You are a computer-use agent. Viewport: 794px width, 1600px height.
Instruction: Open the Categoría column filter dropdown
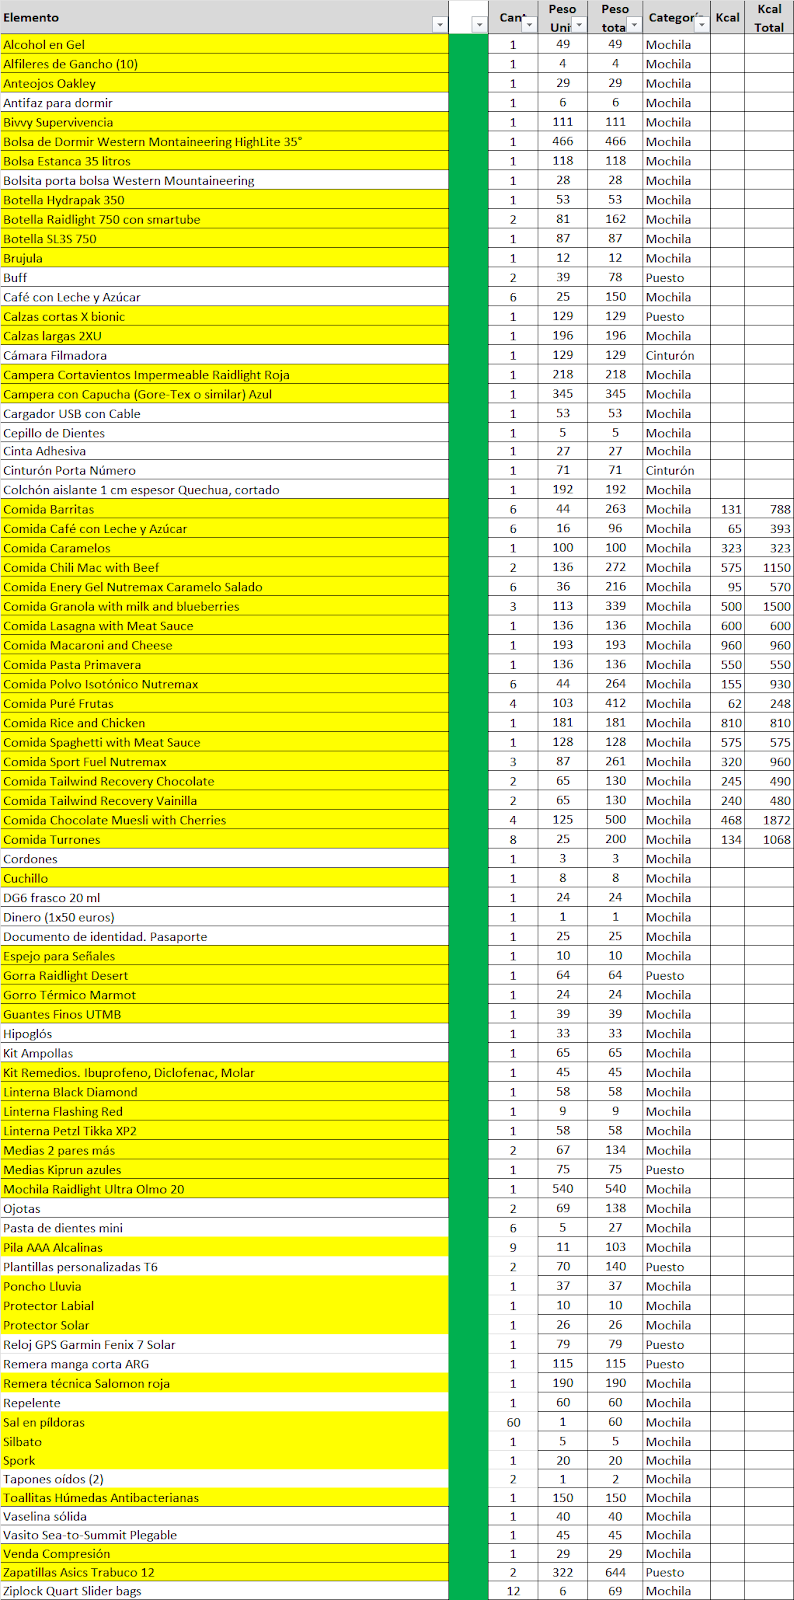(x=700, y=25)
